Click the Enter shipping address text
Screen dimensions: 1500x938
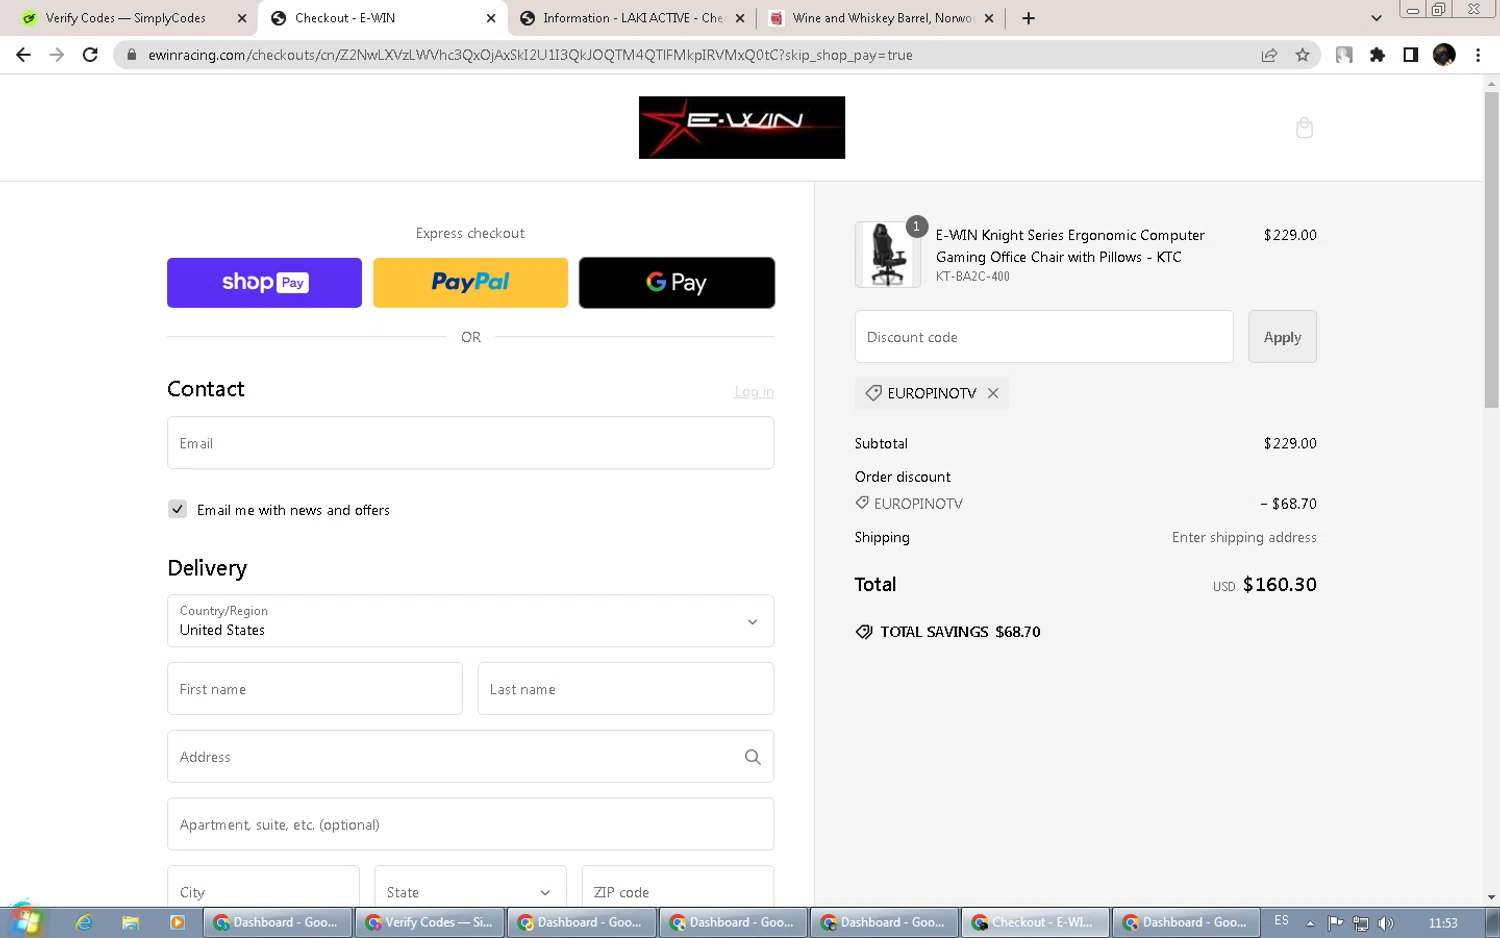pyautogui.click(x=1244, y=537)
